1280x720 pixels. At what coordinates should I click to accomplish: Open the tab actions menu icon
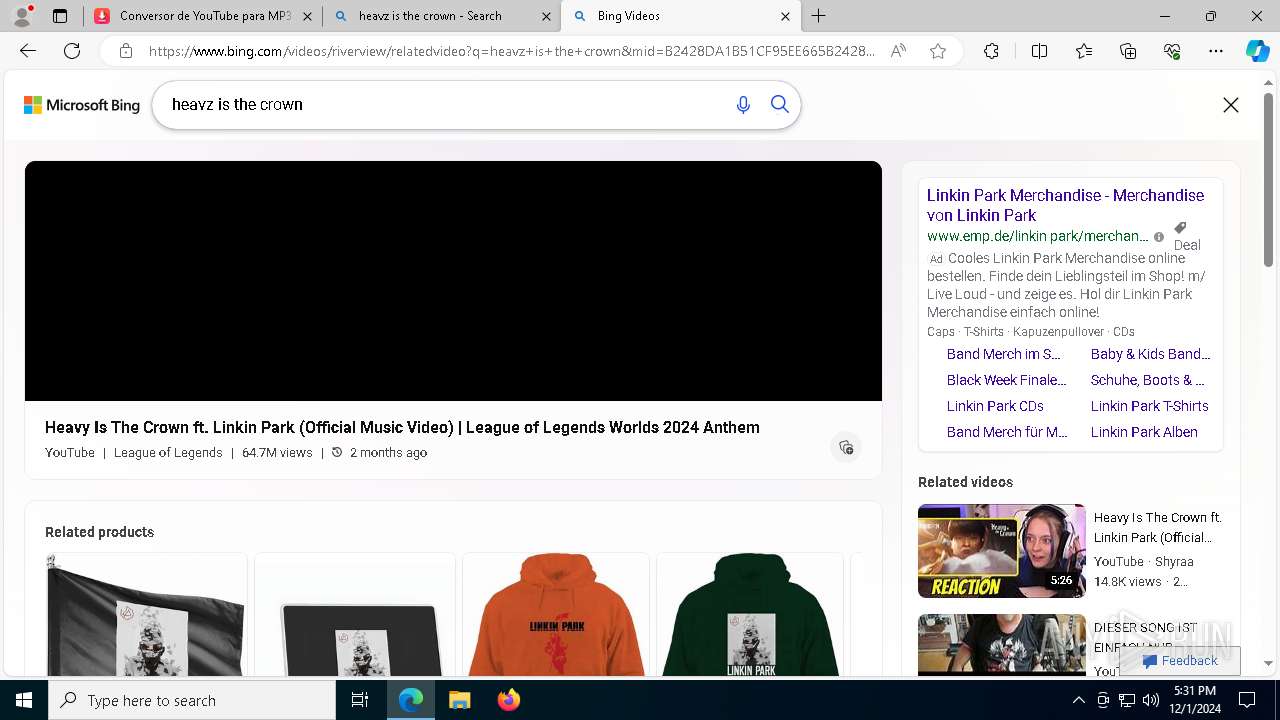point(60,16)
